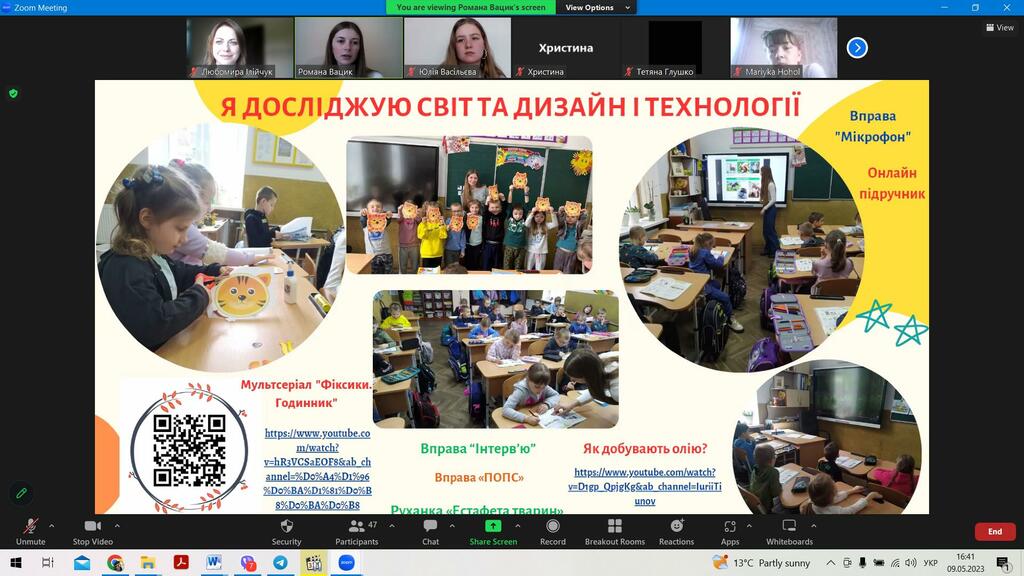This screenshot has height=576, width=1024.
Task: Expand the arrow next to Participants
Action: (392, 526)
